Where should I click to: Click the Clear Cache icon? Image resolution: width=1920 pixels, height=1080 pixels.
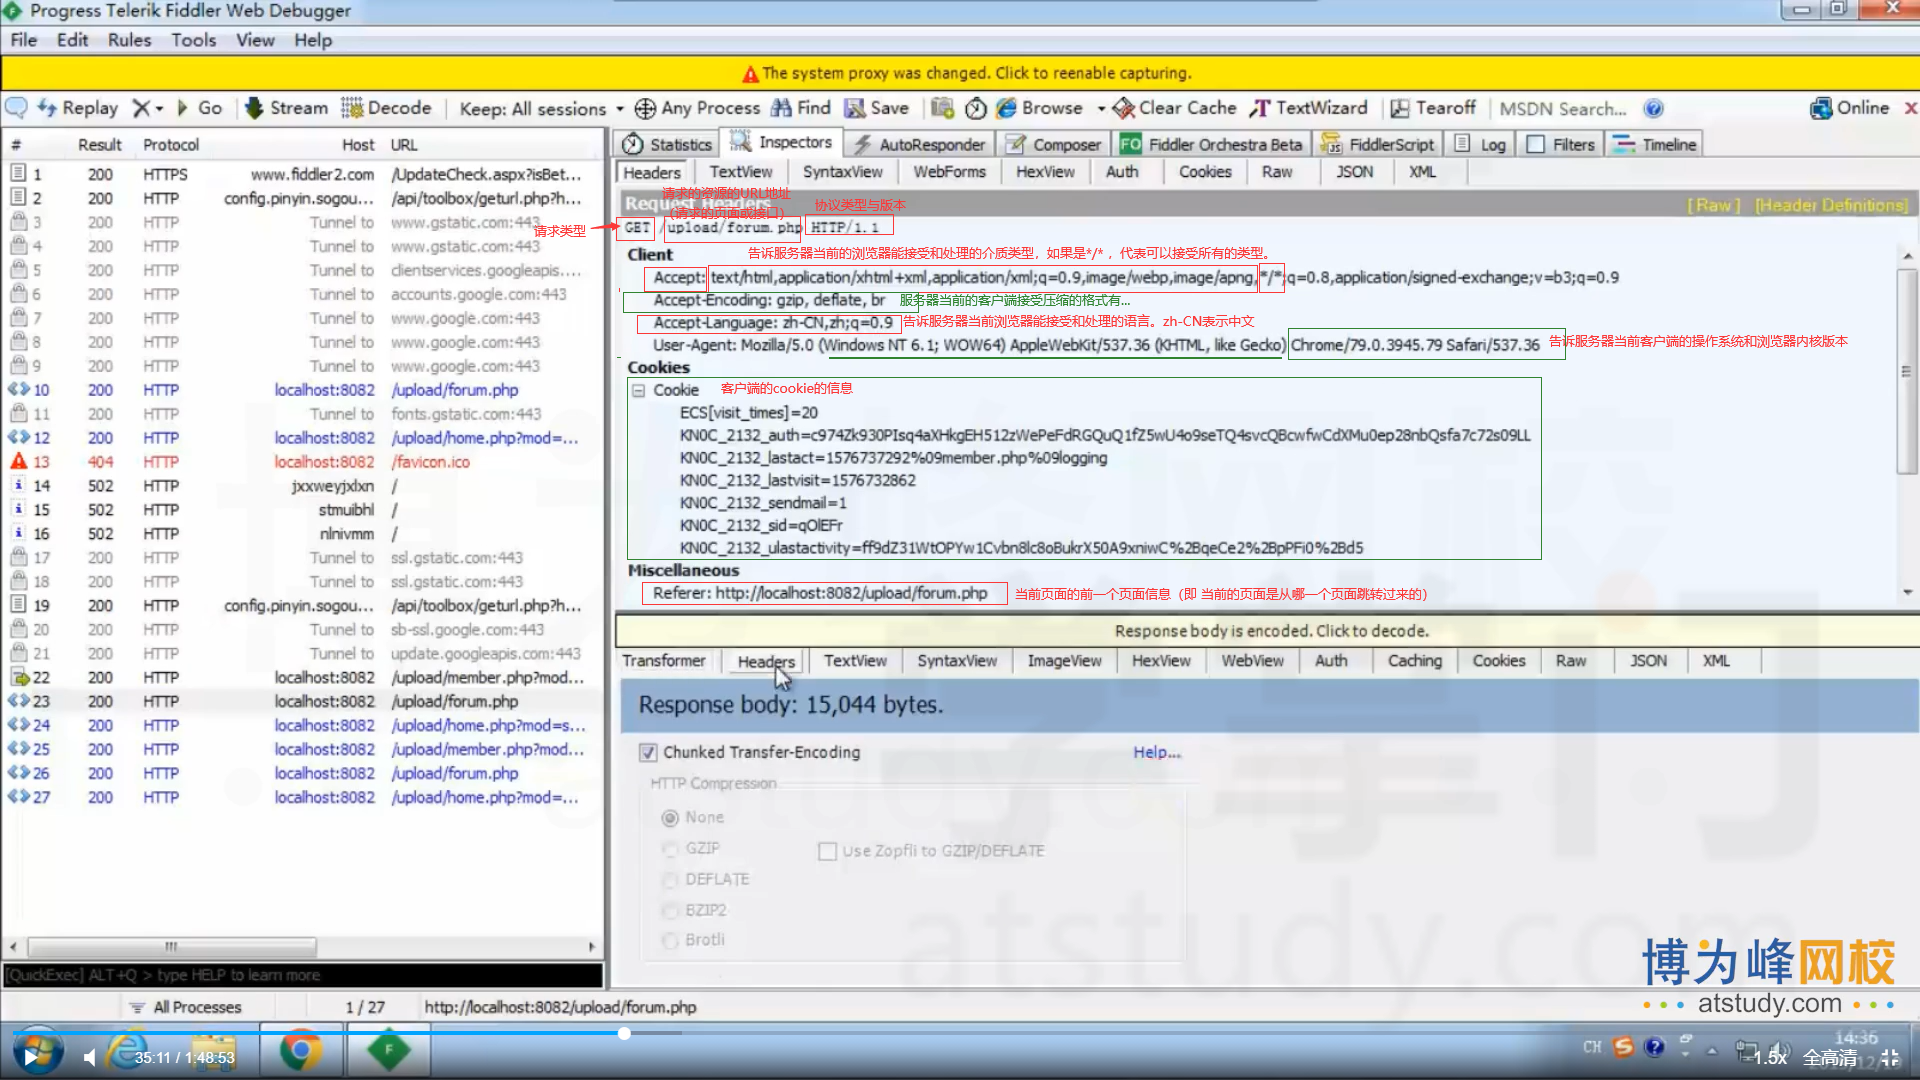point(1124,108)
